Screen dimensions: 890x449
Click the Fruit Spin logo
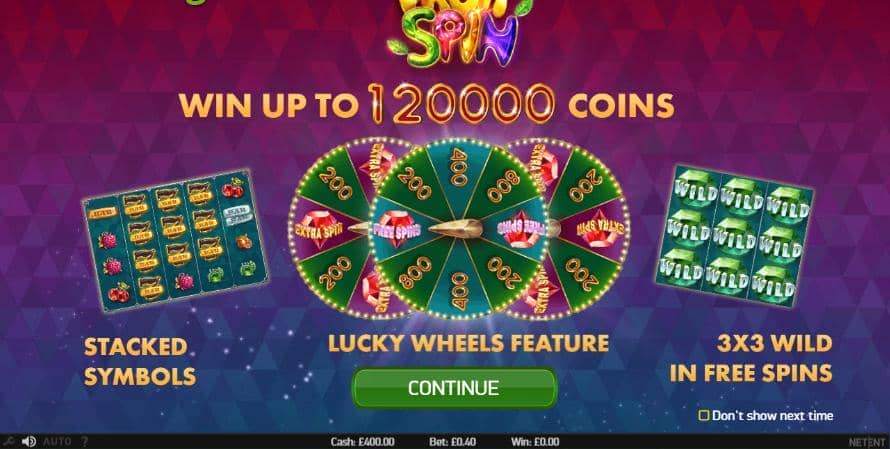(x=460, y=31)
